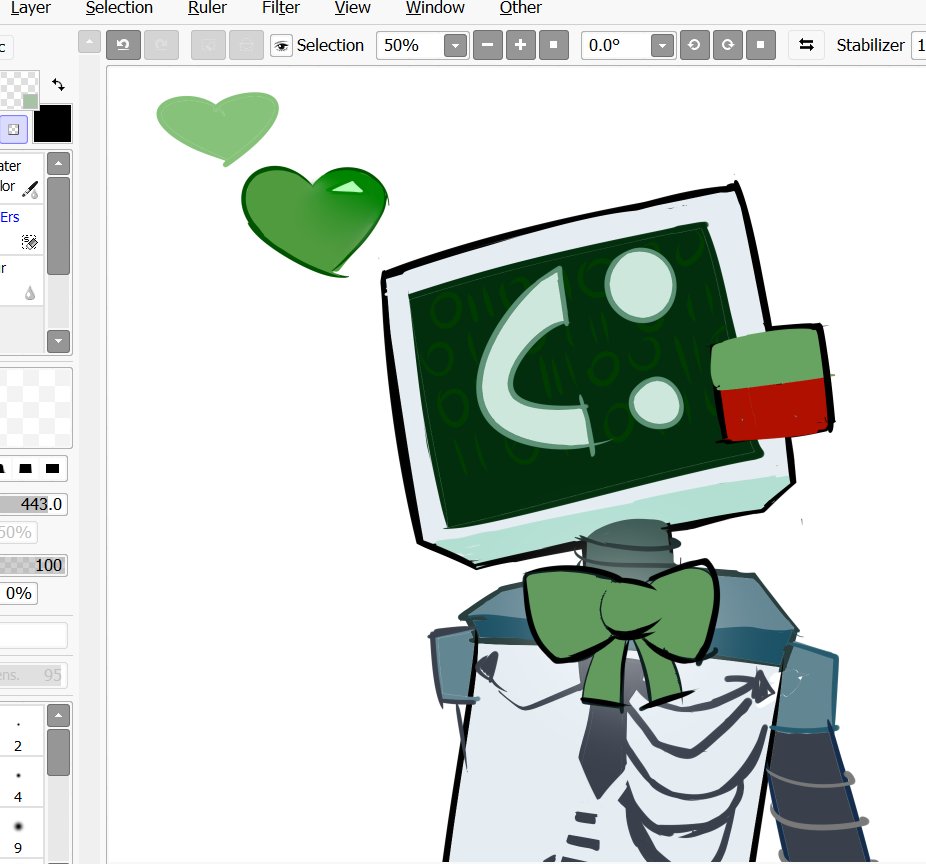
Task: Select the Watercolor brush tool
Action: (21, 177)
